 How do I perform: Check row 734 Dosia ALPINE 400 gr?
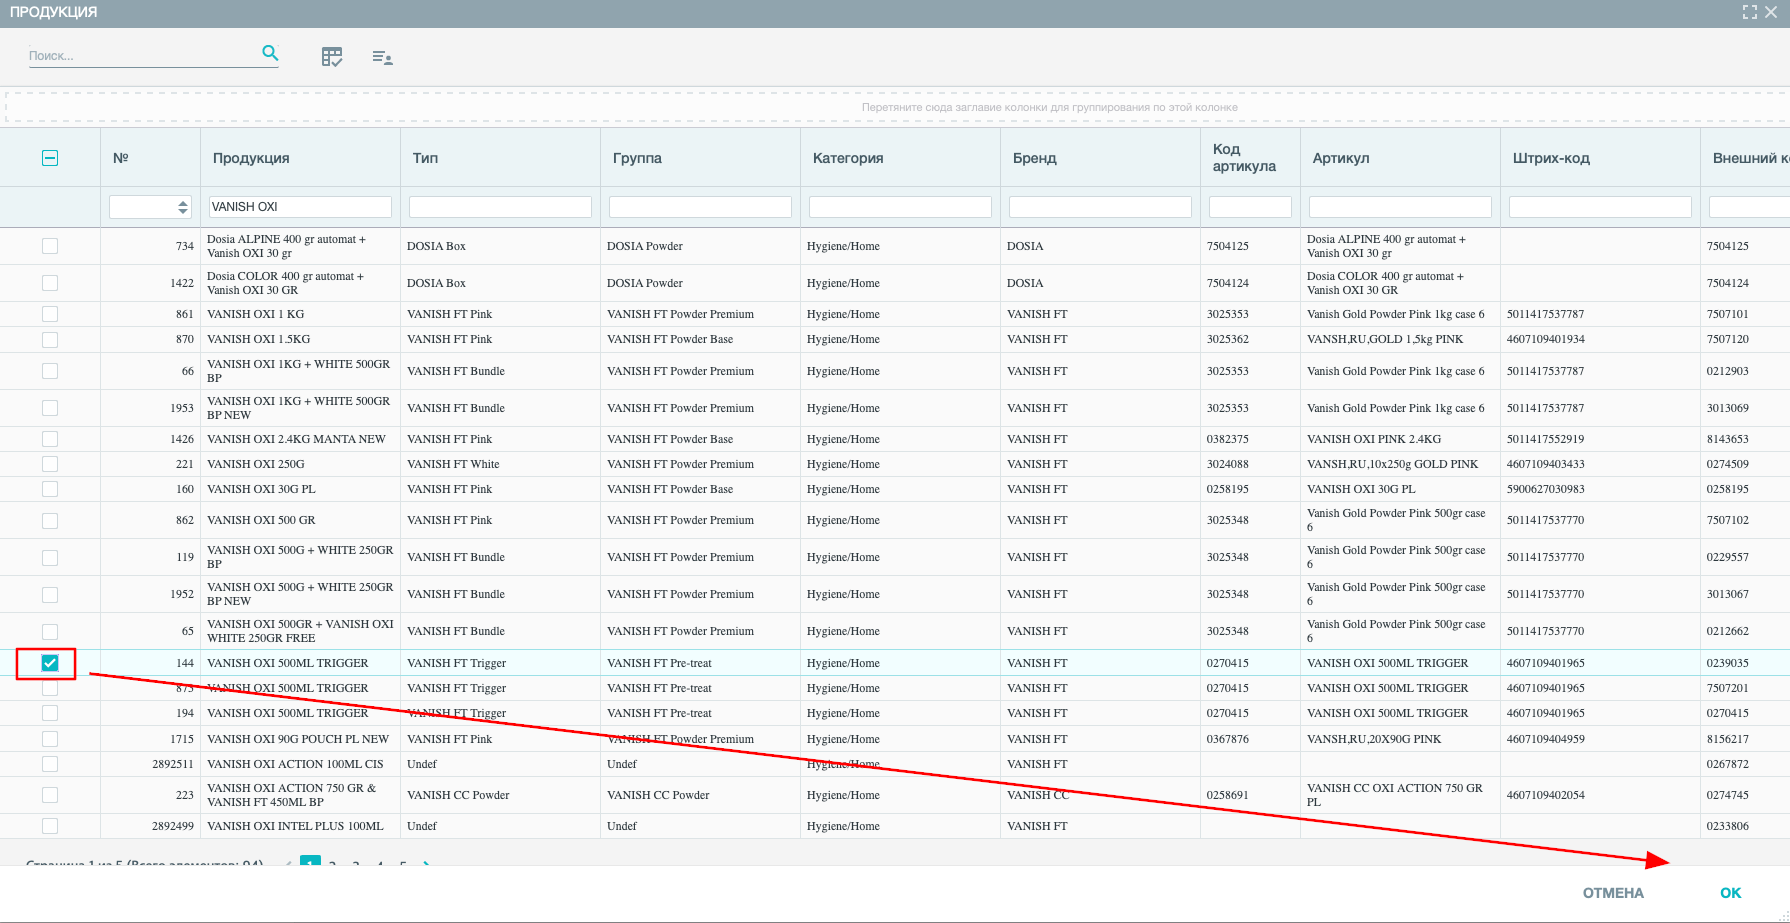point(50,246)
